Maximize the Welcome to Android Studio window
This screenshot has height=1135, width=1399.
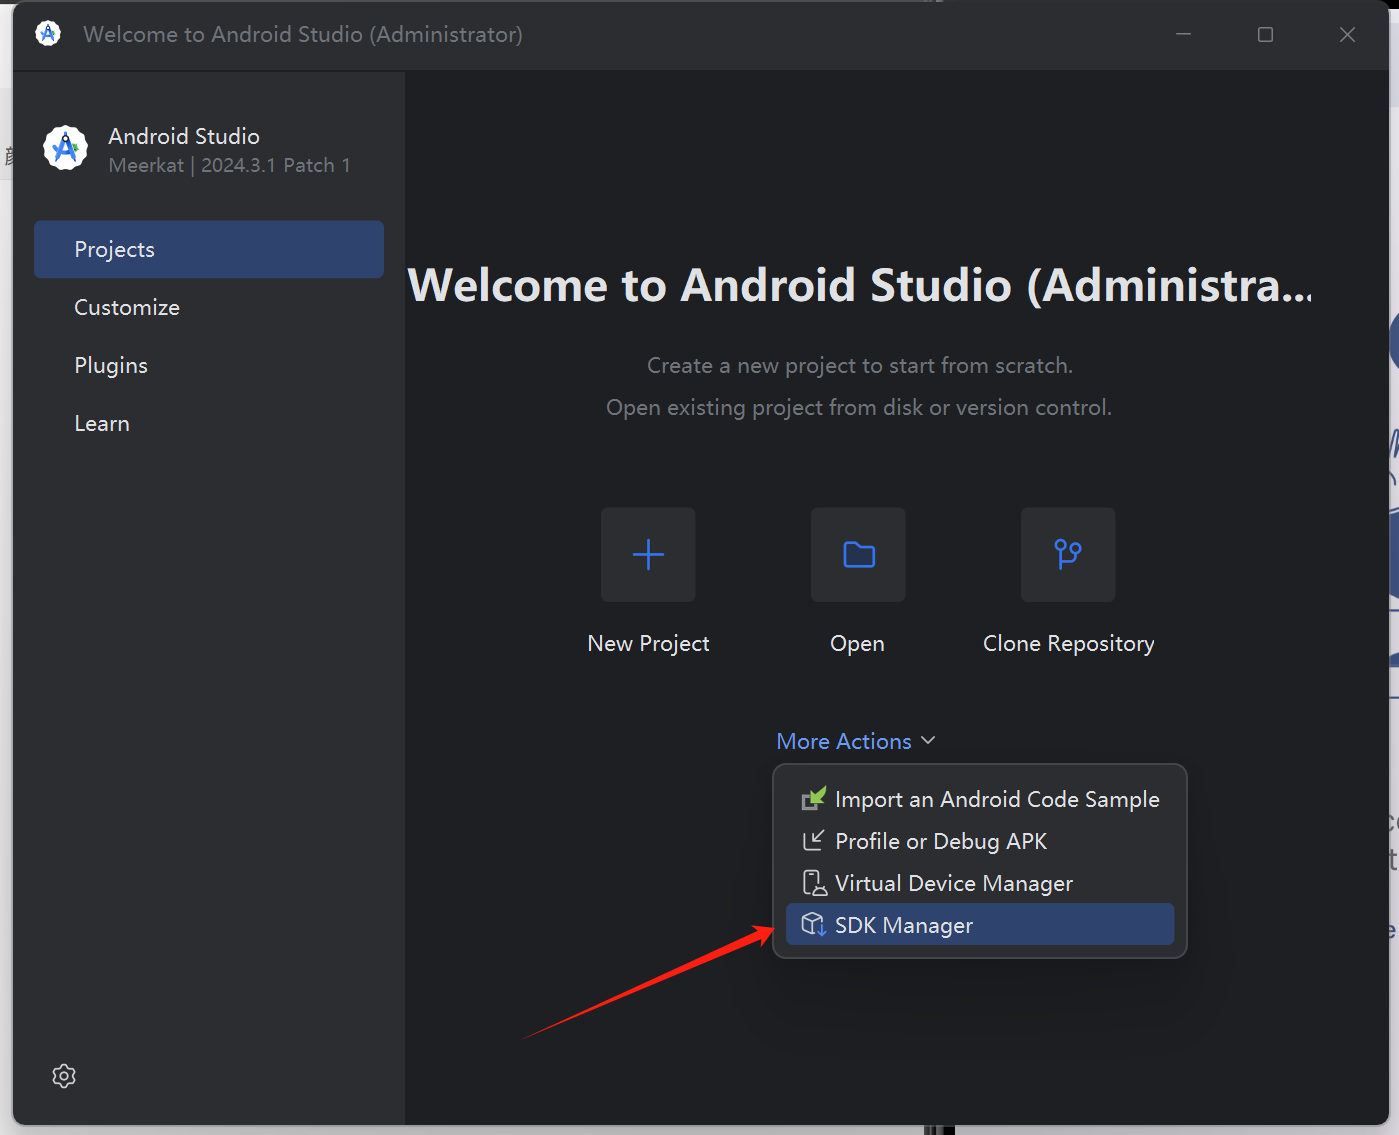pyautogui.click(x=1265, y=34)
